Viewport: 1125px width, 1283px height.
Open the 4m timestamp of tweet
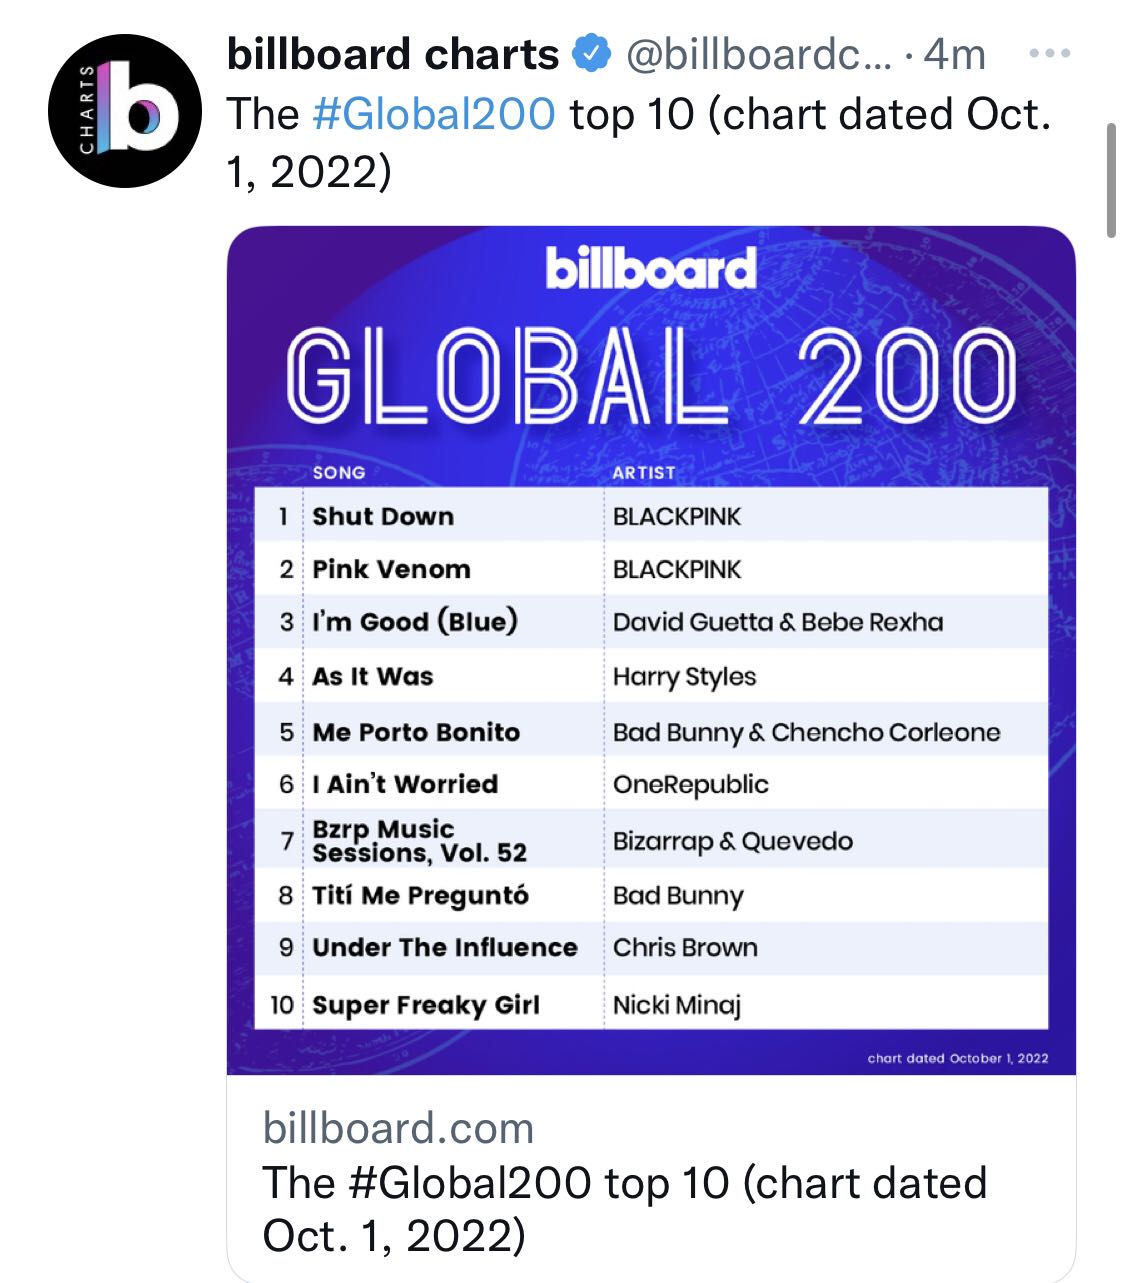pyautogui.click(x=954, y=54)
